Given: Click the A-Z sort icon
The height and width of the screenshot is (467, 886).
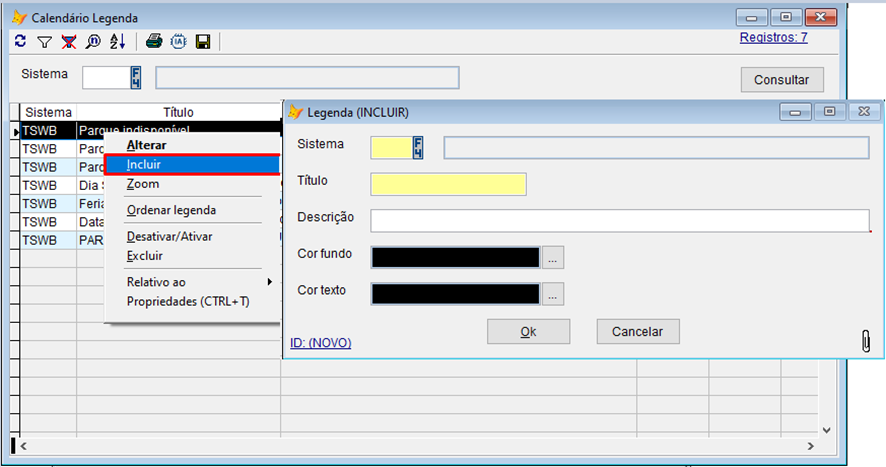Looking at the screenshot, I should pos(117,42).
